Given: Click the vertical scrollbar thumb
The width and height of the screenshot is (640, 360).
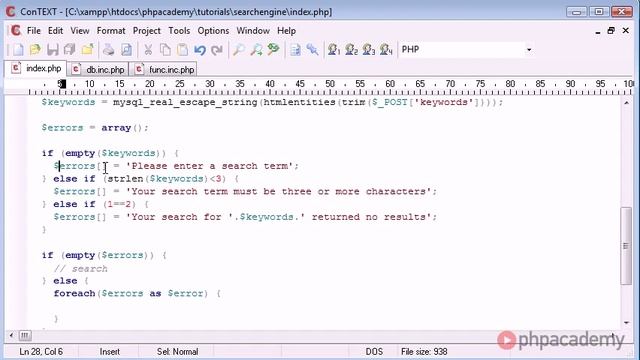Looking at the screenshot, I should [627, 246].
